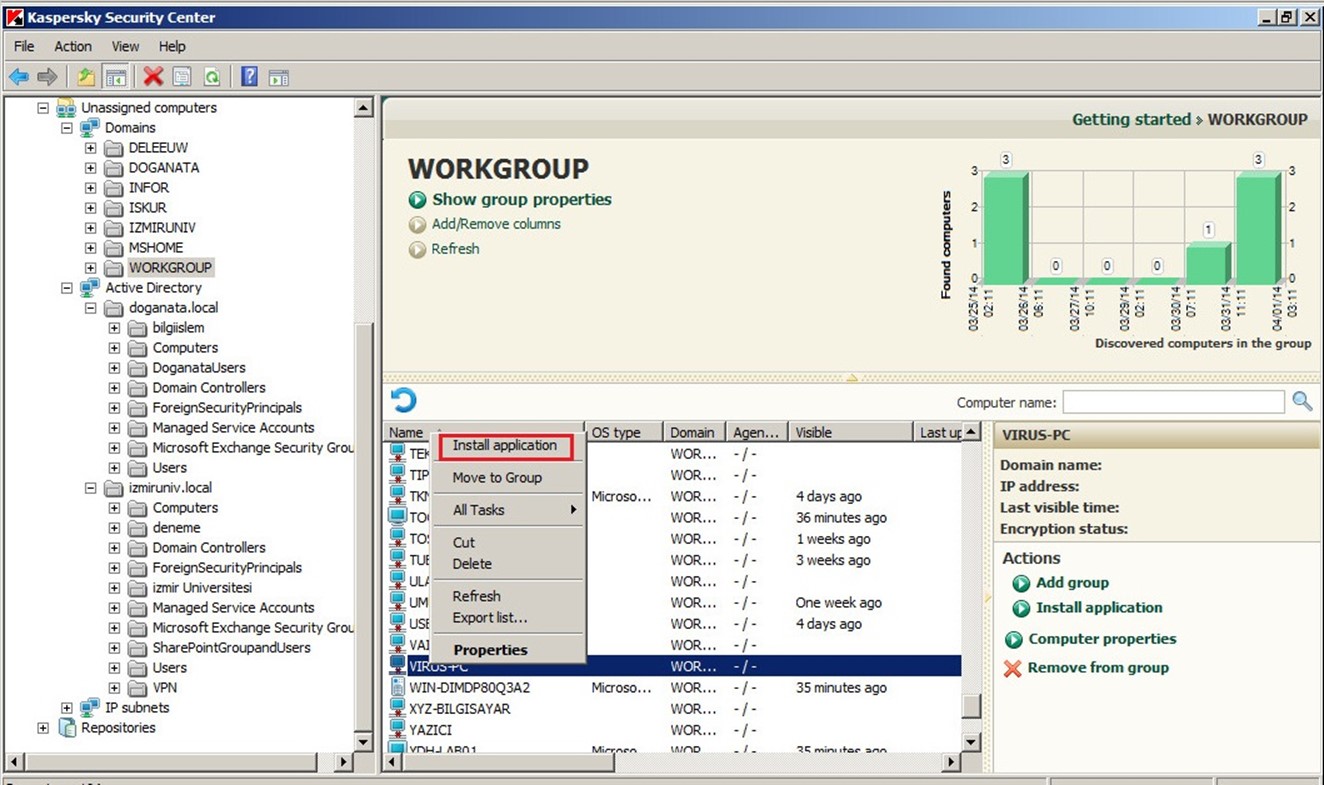Click the blue circular refresh icon above list
1324x785 pixels.
[x=403, y=401]
